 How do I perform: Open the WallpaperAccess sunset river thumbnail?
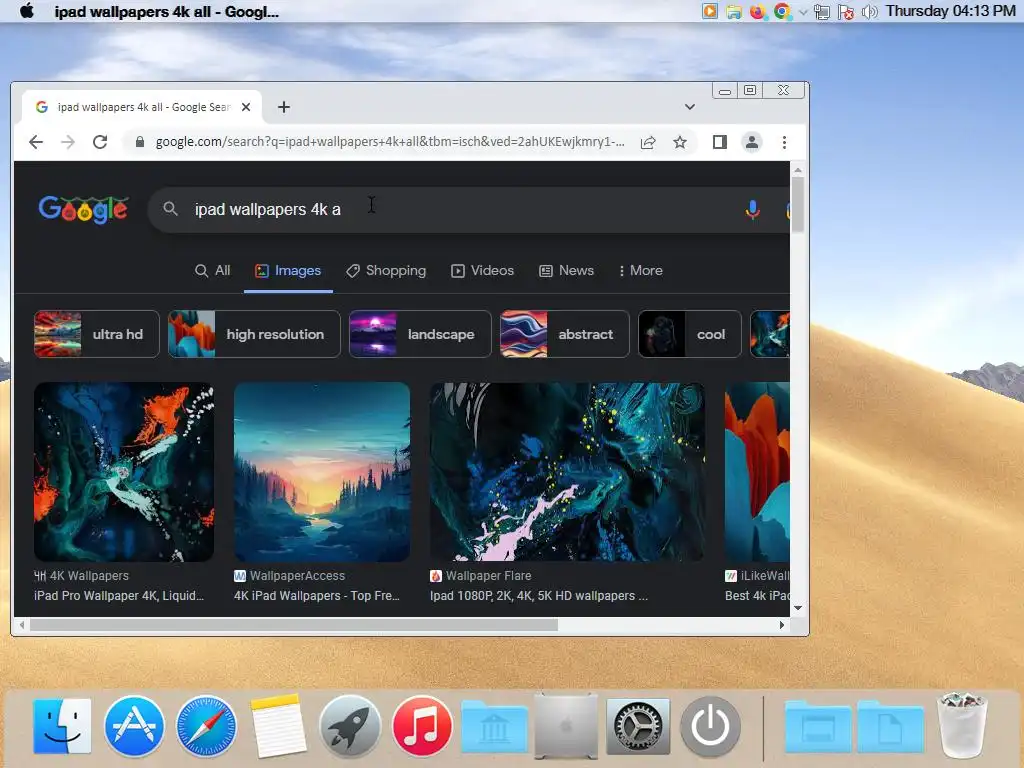pyautogui.click(x=322, y=472)
